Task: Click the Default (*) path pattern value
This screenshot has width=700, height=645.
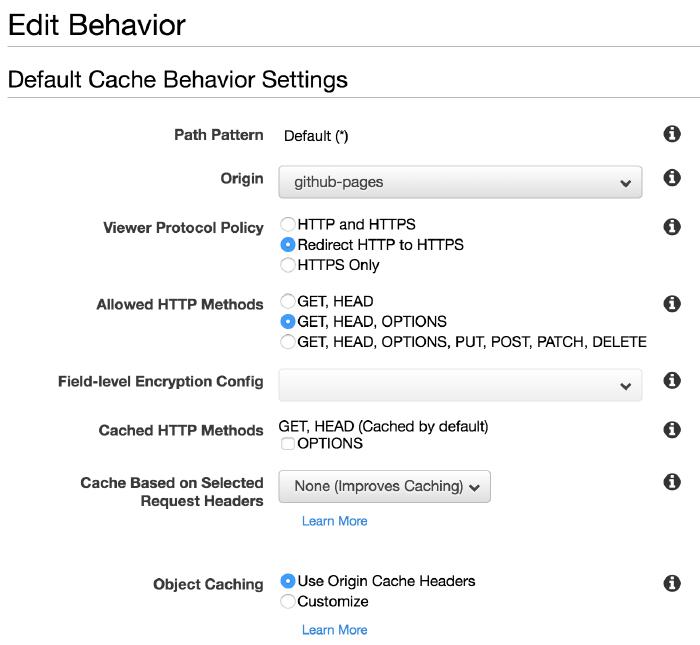Action: (x=316, y=136)
